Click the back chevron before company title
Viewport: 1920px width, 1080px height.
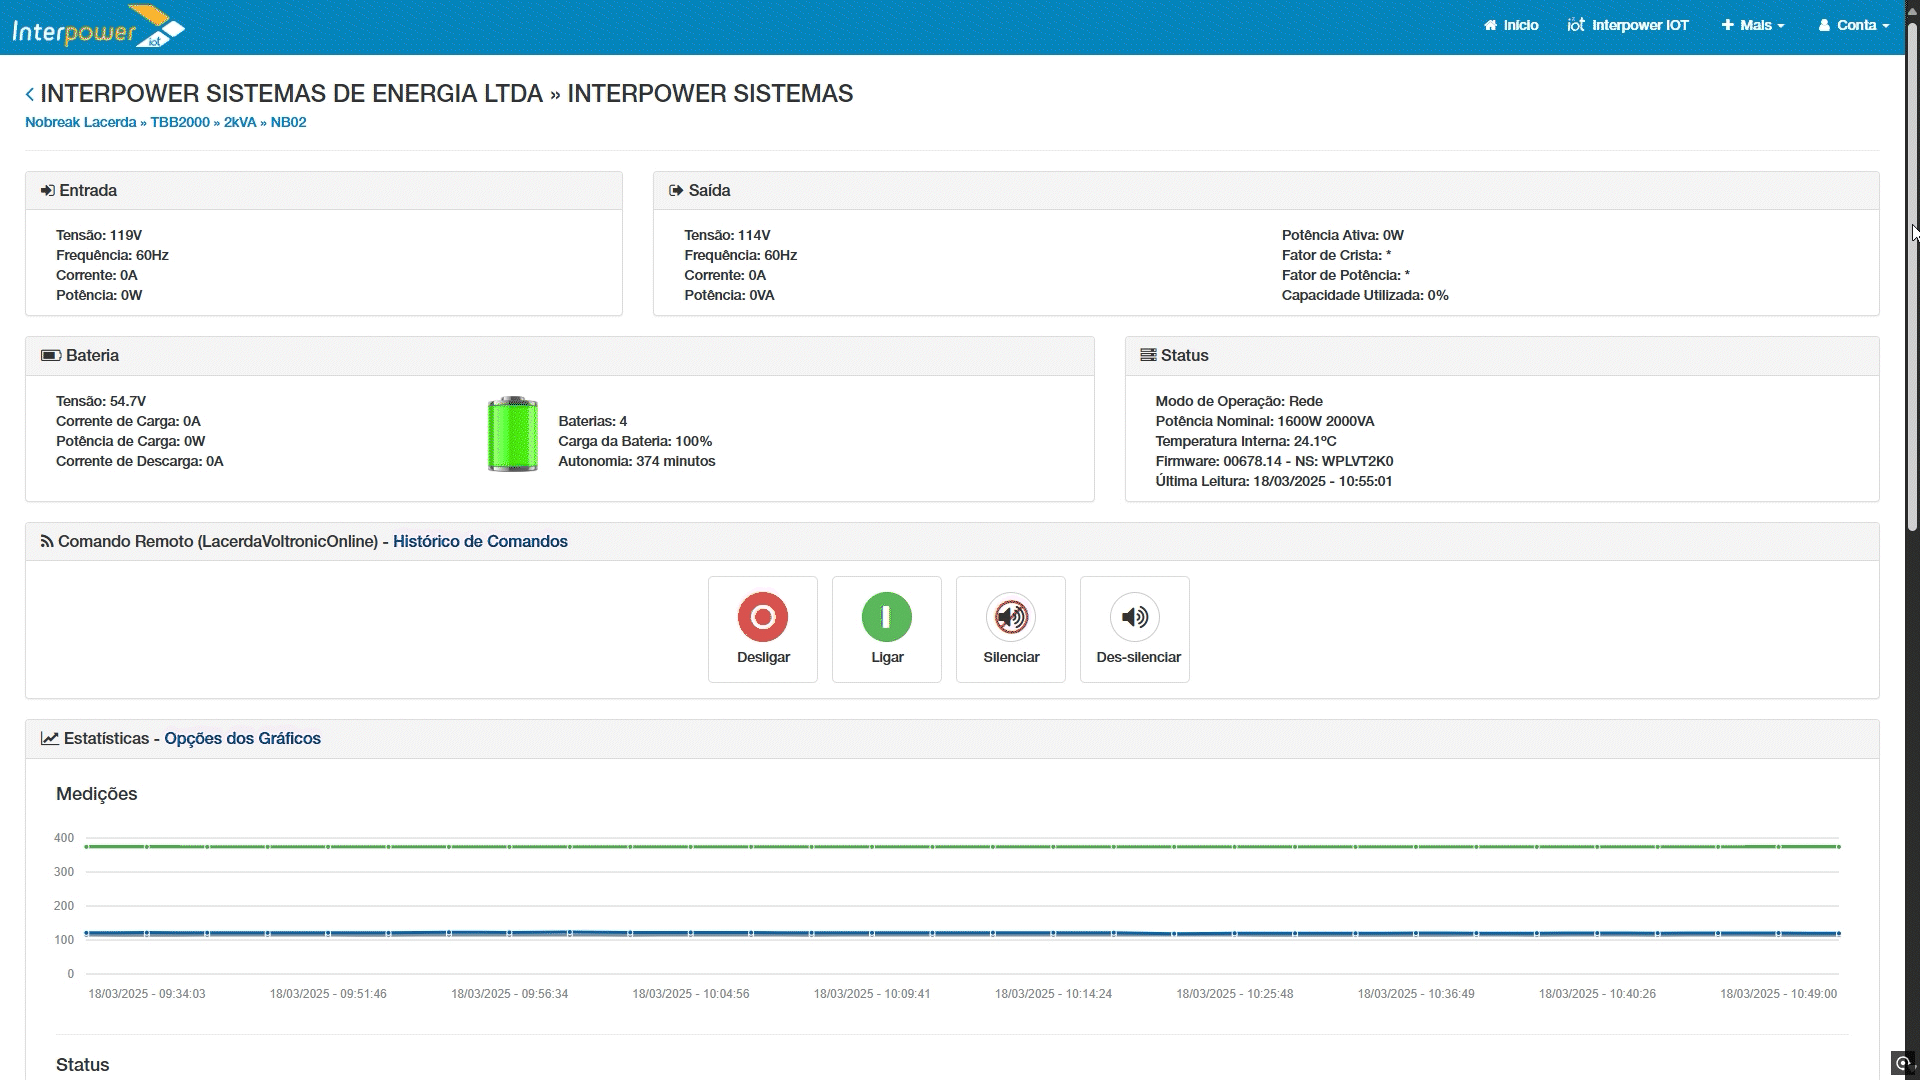click(x=30, y=94)
